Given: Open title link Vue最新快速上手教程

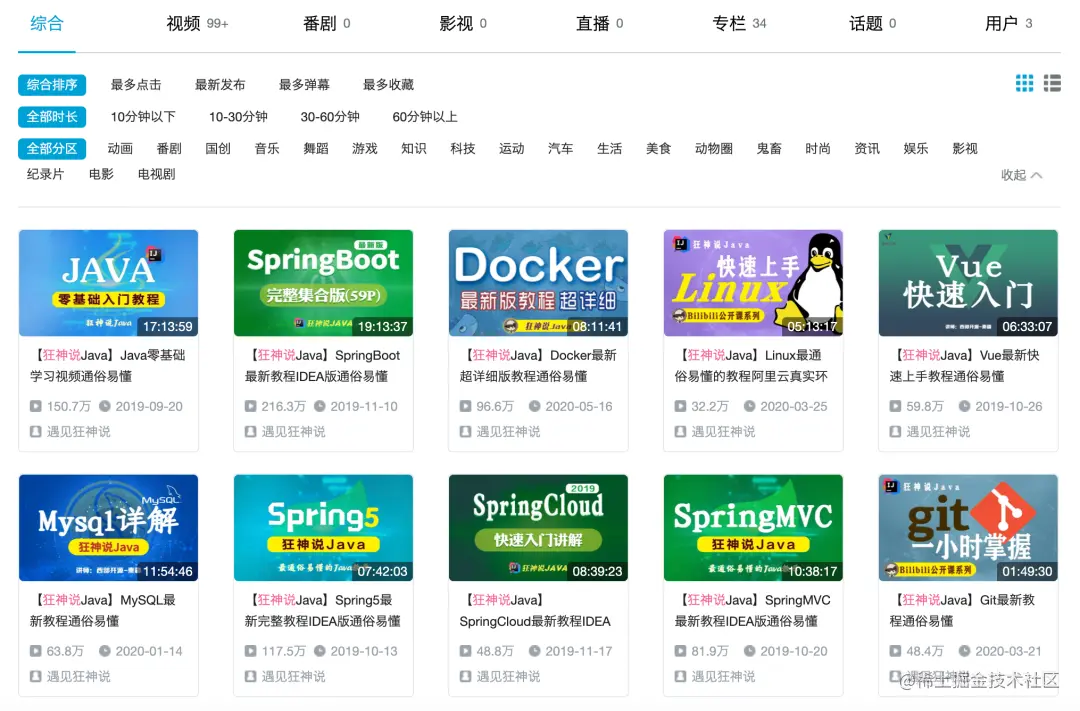Looking at the screenshot, I should 964,366.
